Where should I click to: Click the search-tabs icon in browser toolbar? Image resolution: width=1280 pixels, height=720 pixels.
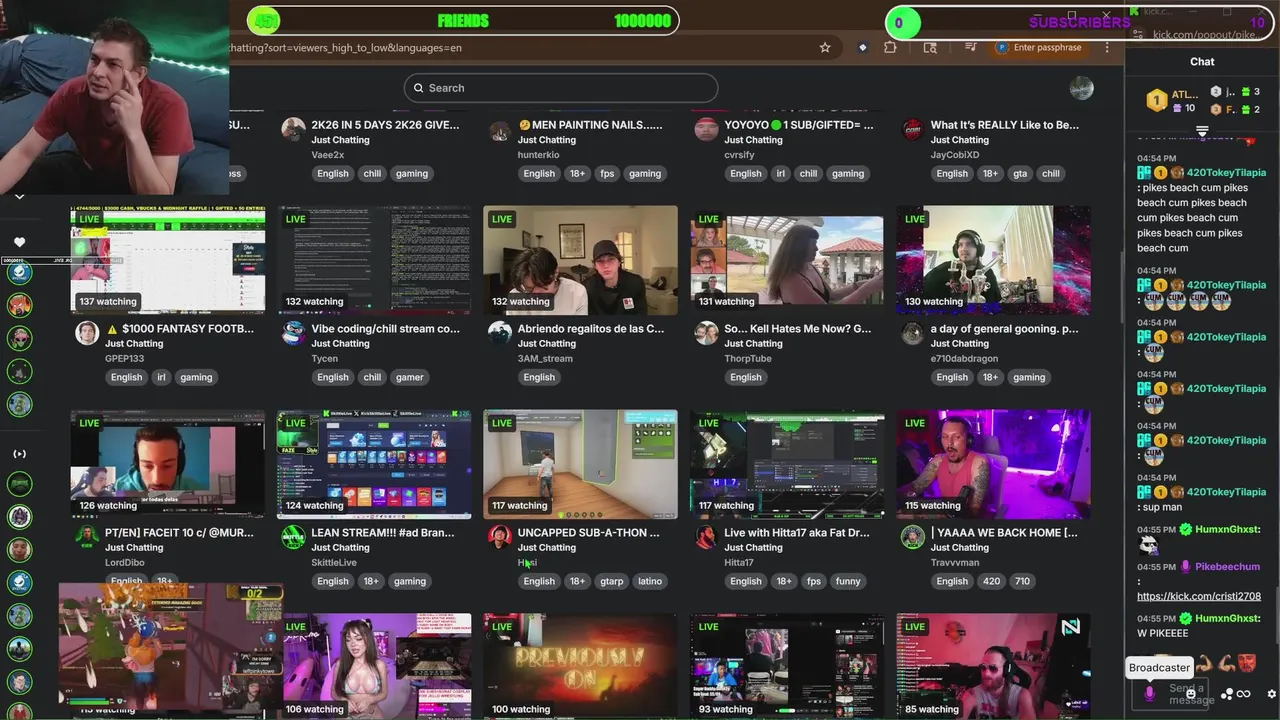pyautogui.click(x=930, y=47)
